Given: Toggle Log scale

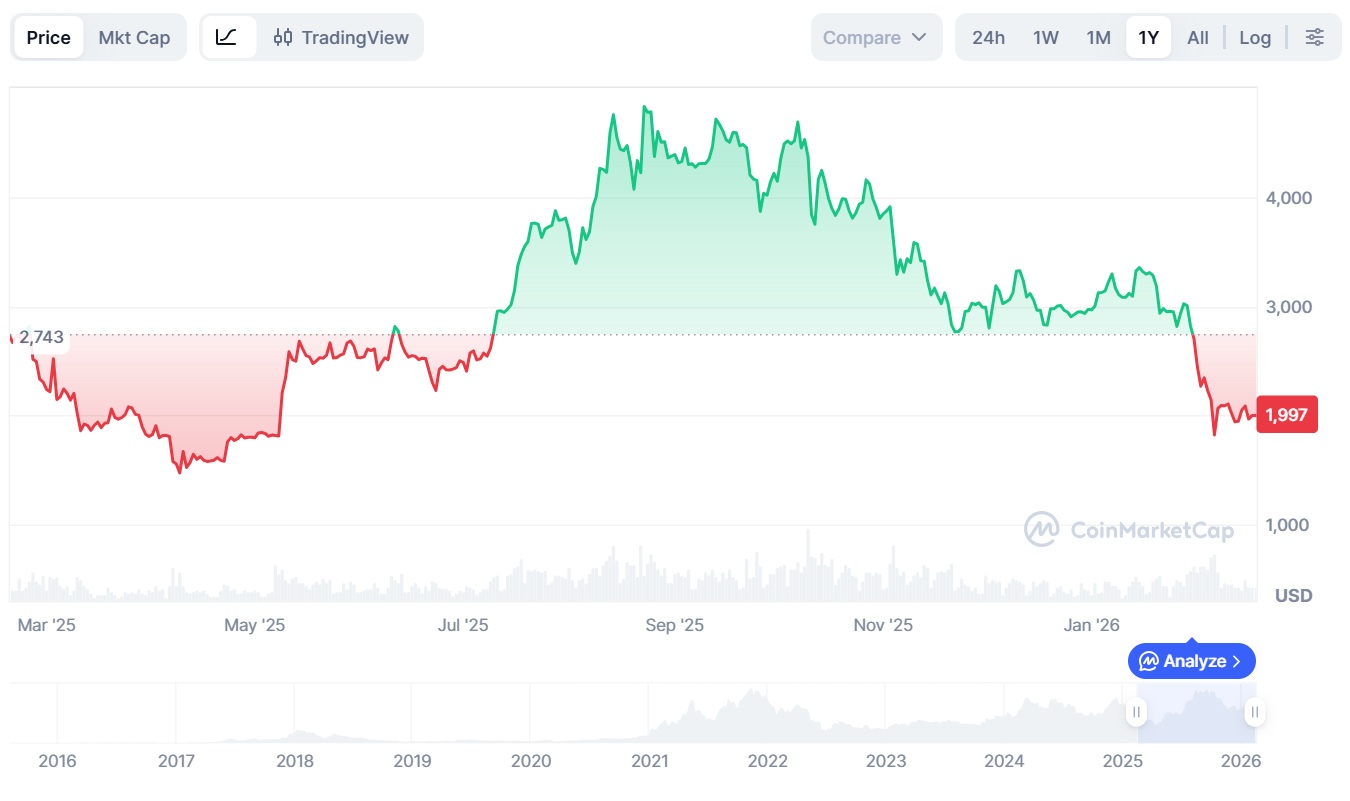Looking at the screenshot, I should click(1255, 37).
